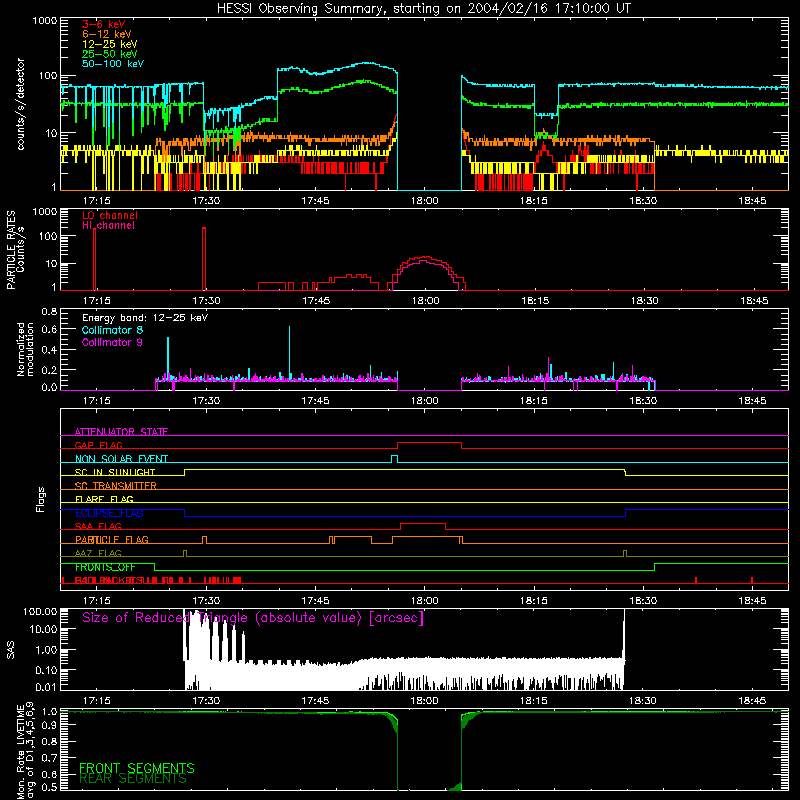
Task: Select the 6-12 keV orange legend label
Action: (107, 34)
